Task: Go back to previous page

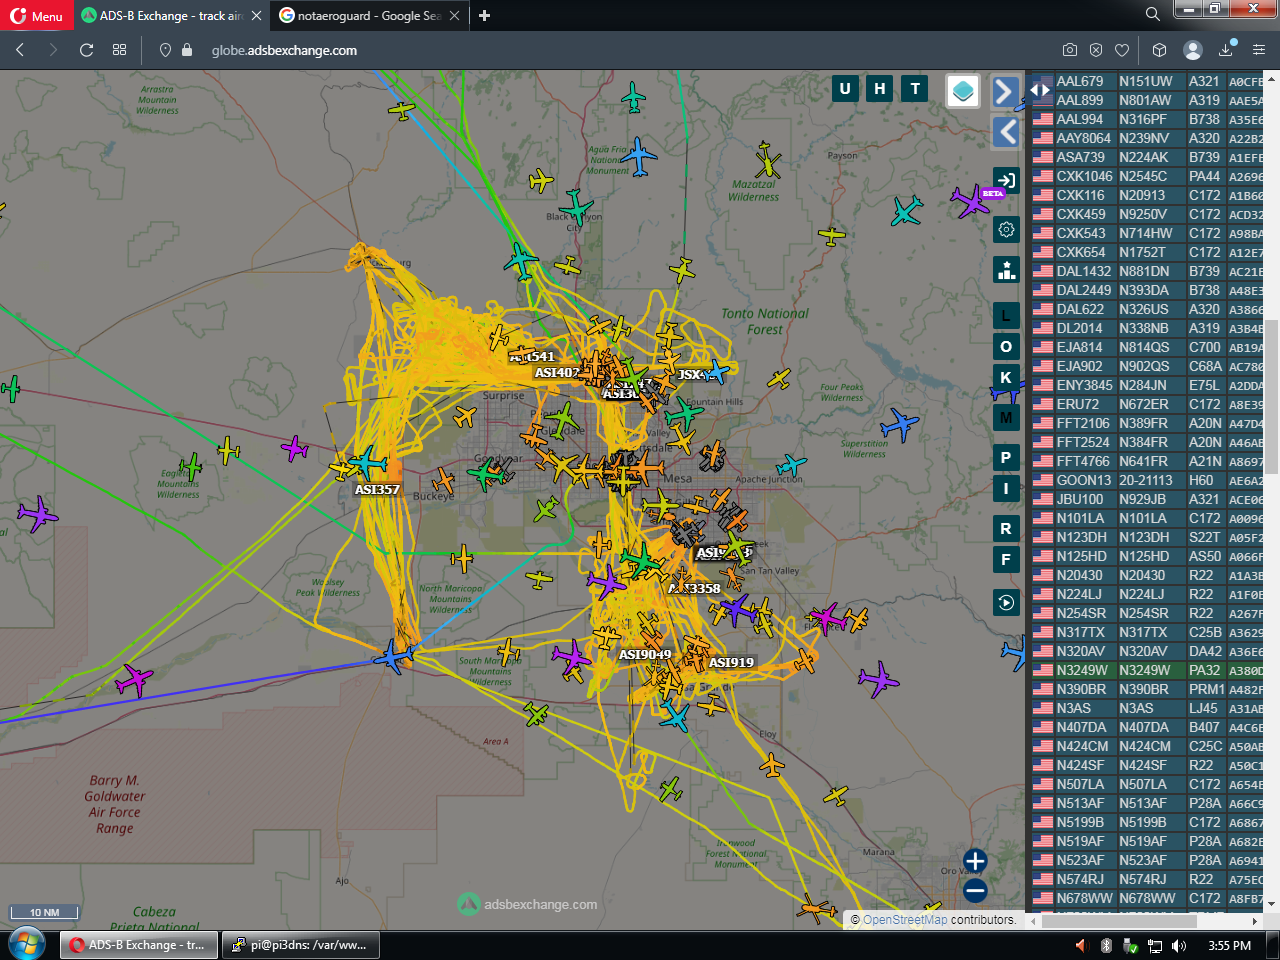Action: pyautogui.click(x=20, y=50)
